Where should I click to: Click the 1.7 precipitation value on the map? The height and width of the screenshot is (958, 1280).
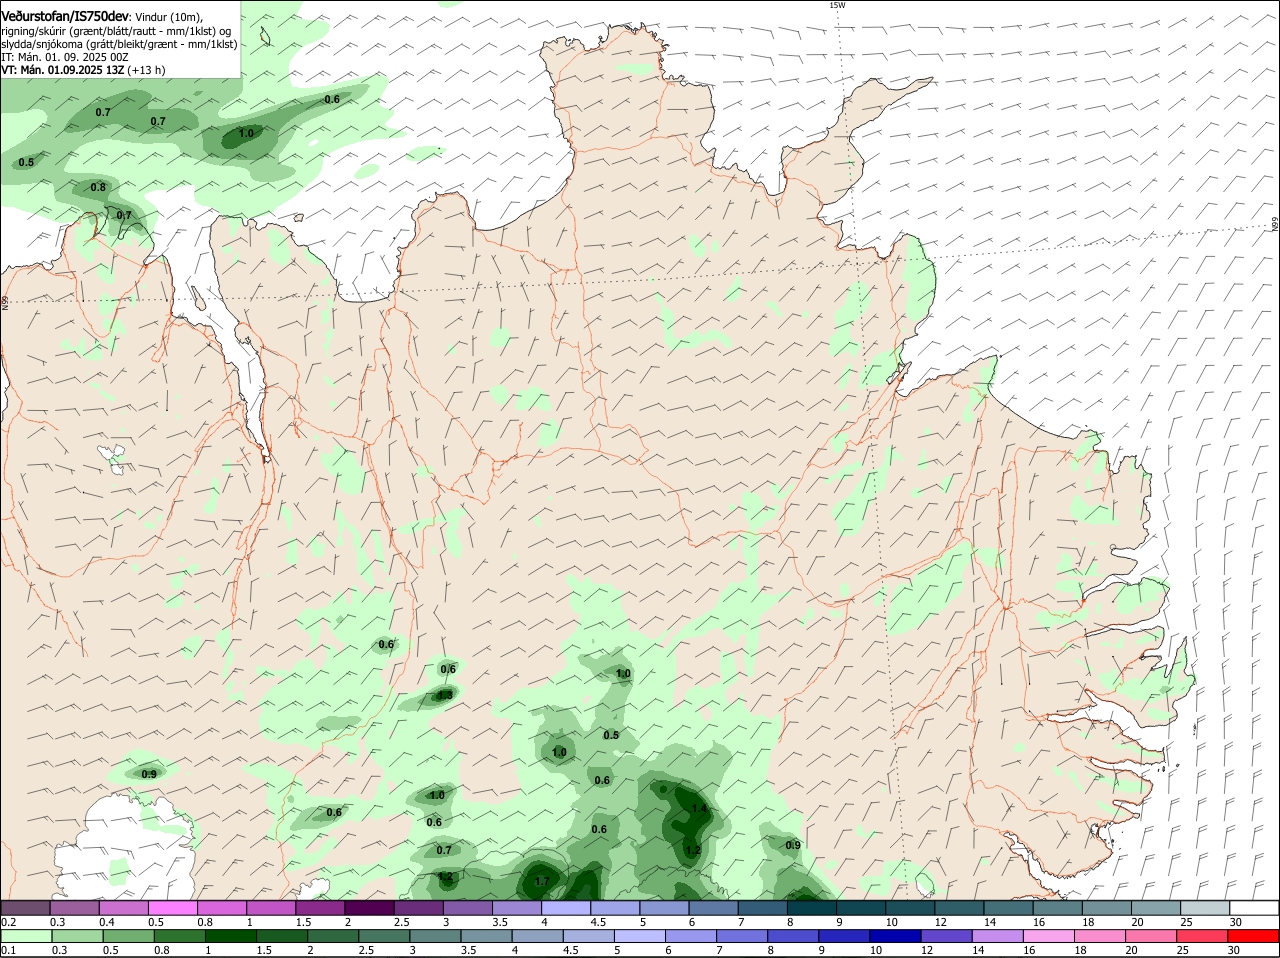(542, 881)
